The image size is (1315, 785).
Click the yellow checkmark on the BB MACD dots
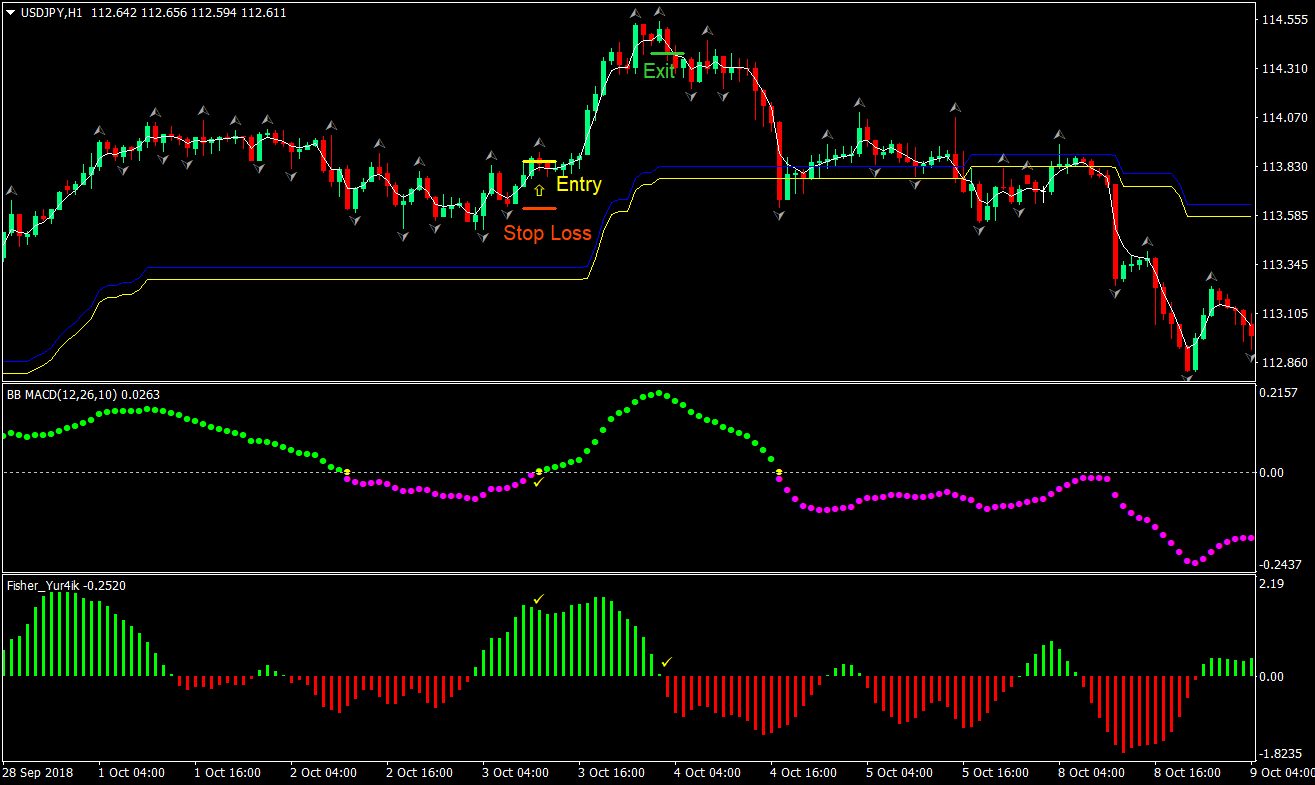(538, 481)
